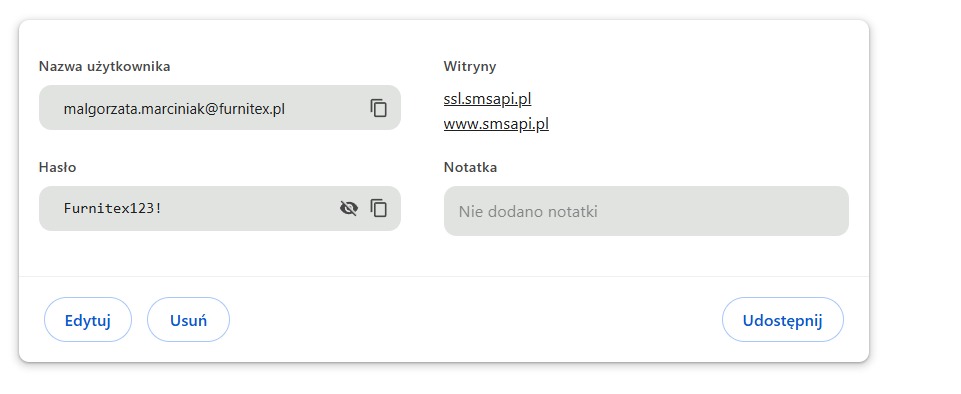This screenshot has width=961, height=394.
Task: Select the password field showing Furnitex123!
Action: coord(219,208)
